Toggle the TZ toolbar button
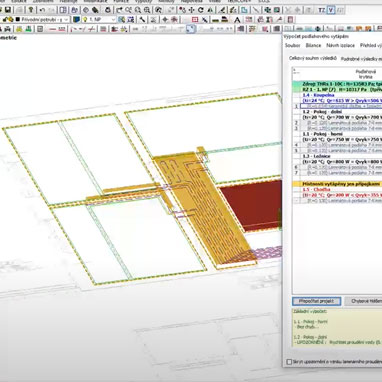This screenshot has height=382, width=382. pos(321,10)
